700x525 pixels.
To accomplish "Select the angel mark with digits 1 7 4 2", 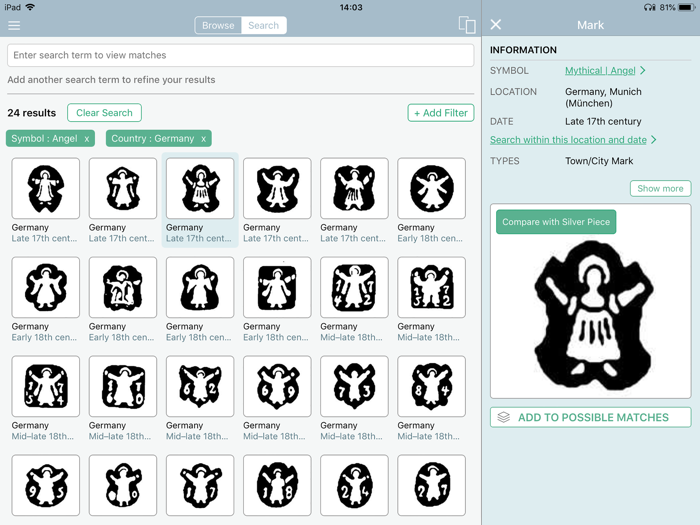I will 354,288.
